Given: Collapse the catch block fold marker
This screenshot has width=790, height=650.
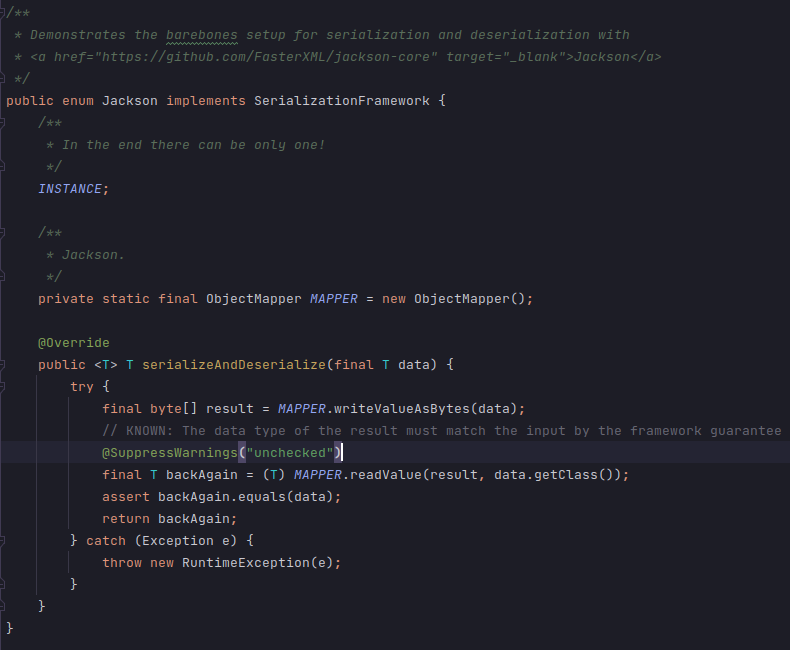Looking at the screenshot, I should 2,541.
